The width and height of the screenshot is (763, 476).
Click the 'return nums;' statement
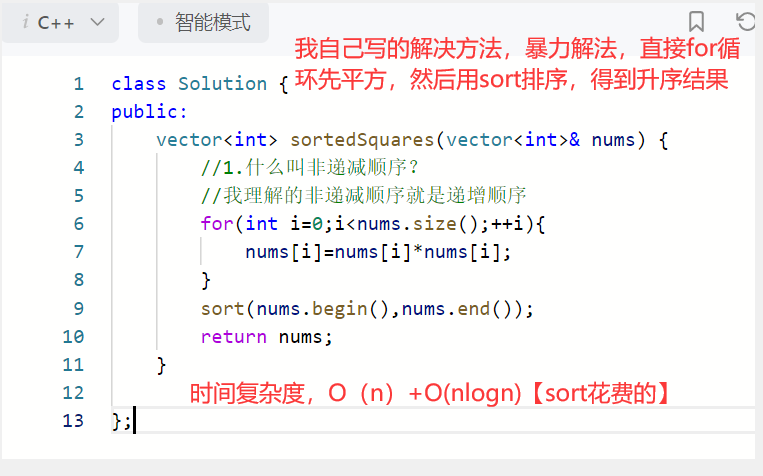point(265,336)
